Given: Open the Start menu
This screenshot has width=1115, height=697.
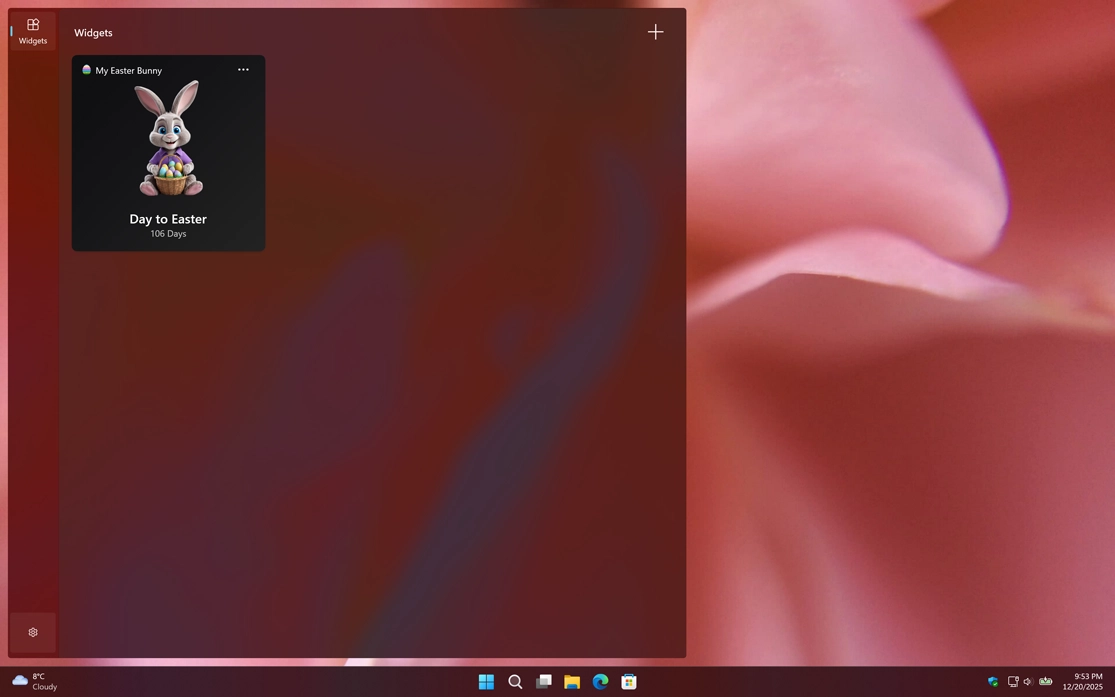Looking at the screenshot, I should coord(486,681).
